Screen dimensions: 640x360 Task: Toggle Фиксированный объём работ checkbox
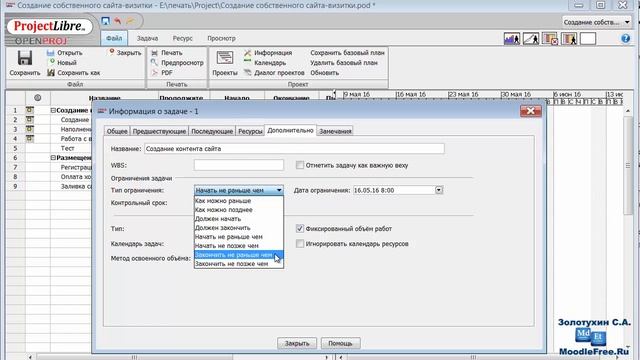point(300,229)
